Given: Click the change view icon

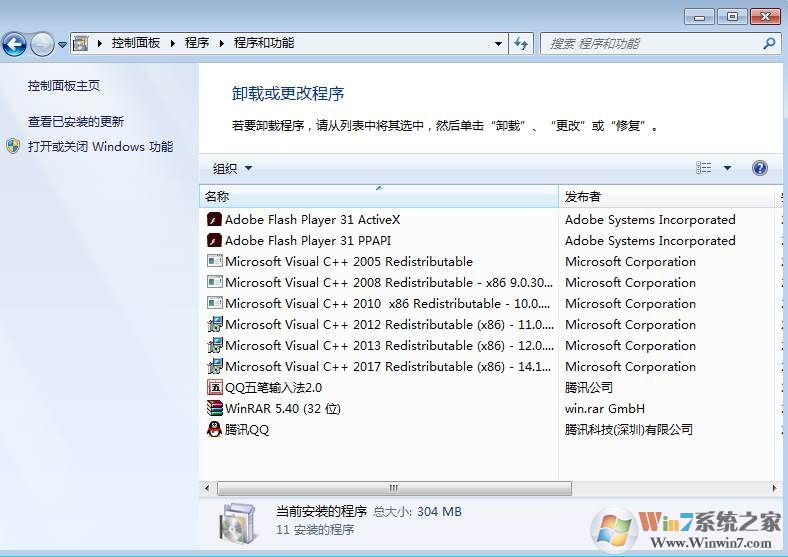Looking at the screenshot, I should click(x=704, y=167).
